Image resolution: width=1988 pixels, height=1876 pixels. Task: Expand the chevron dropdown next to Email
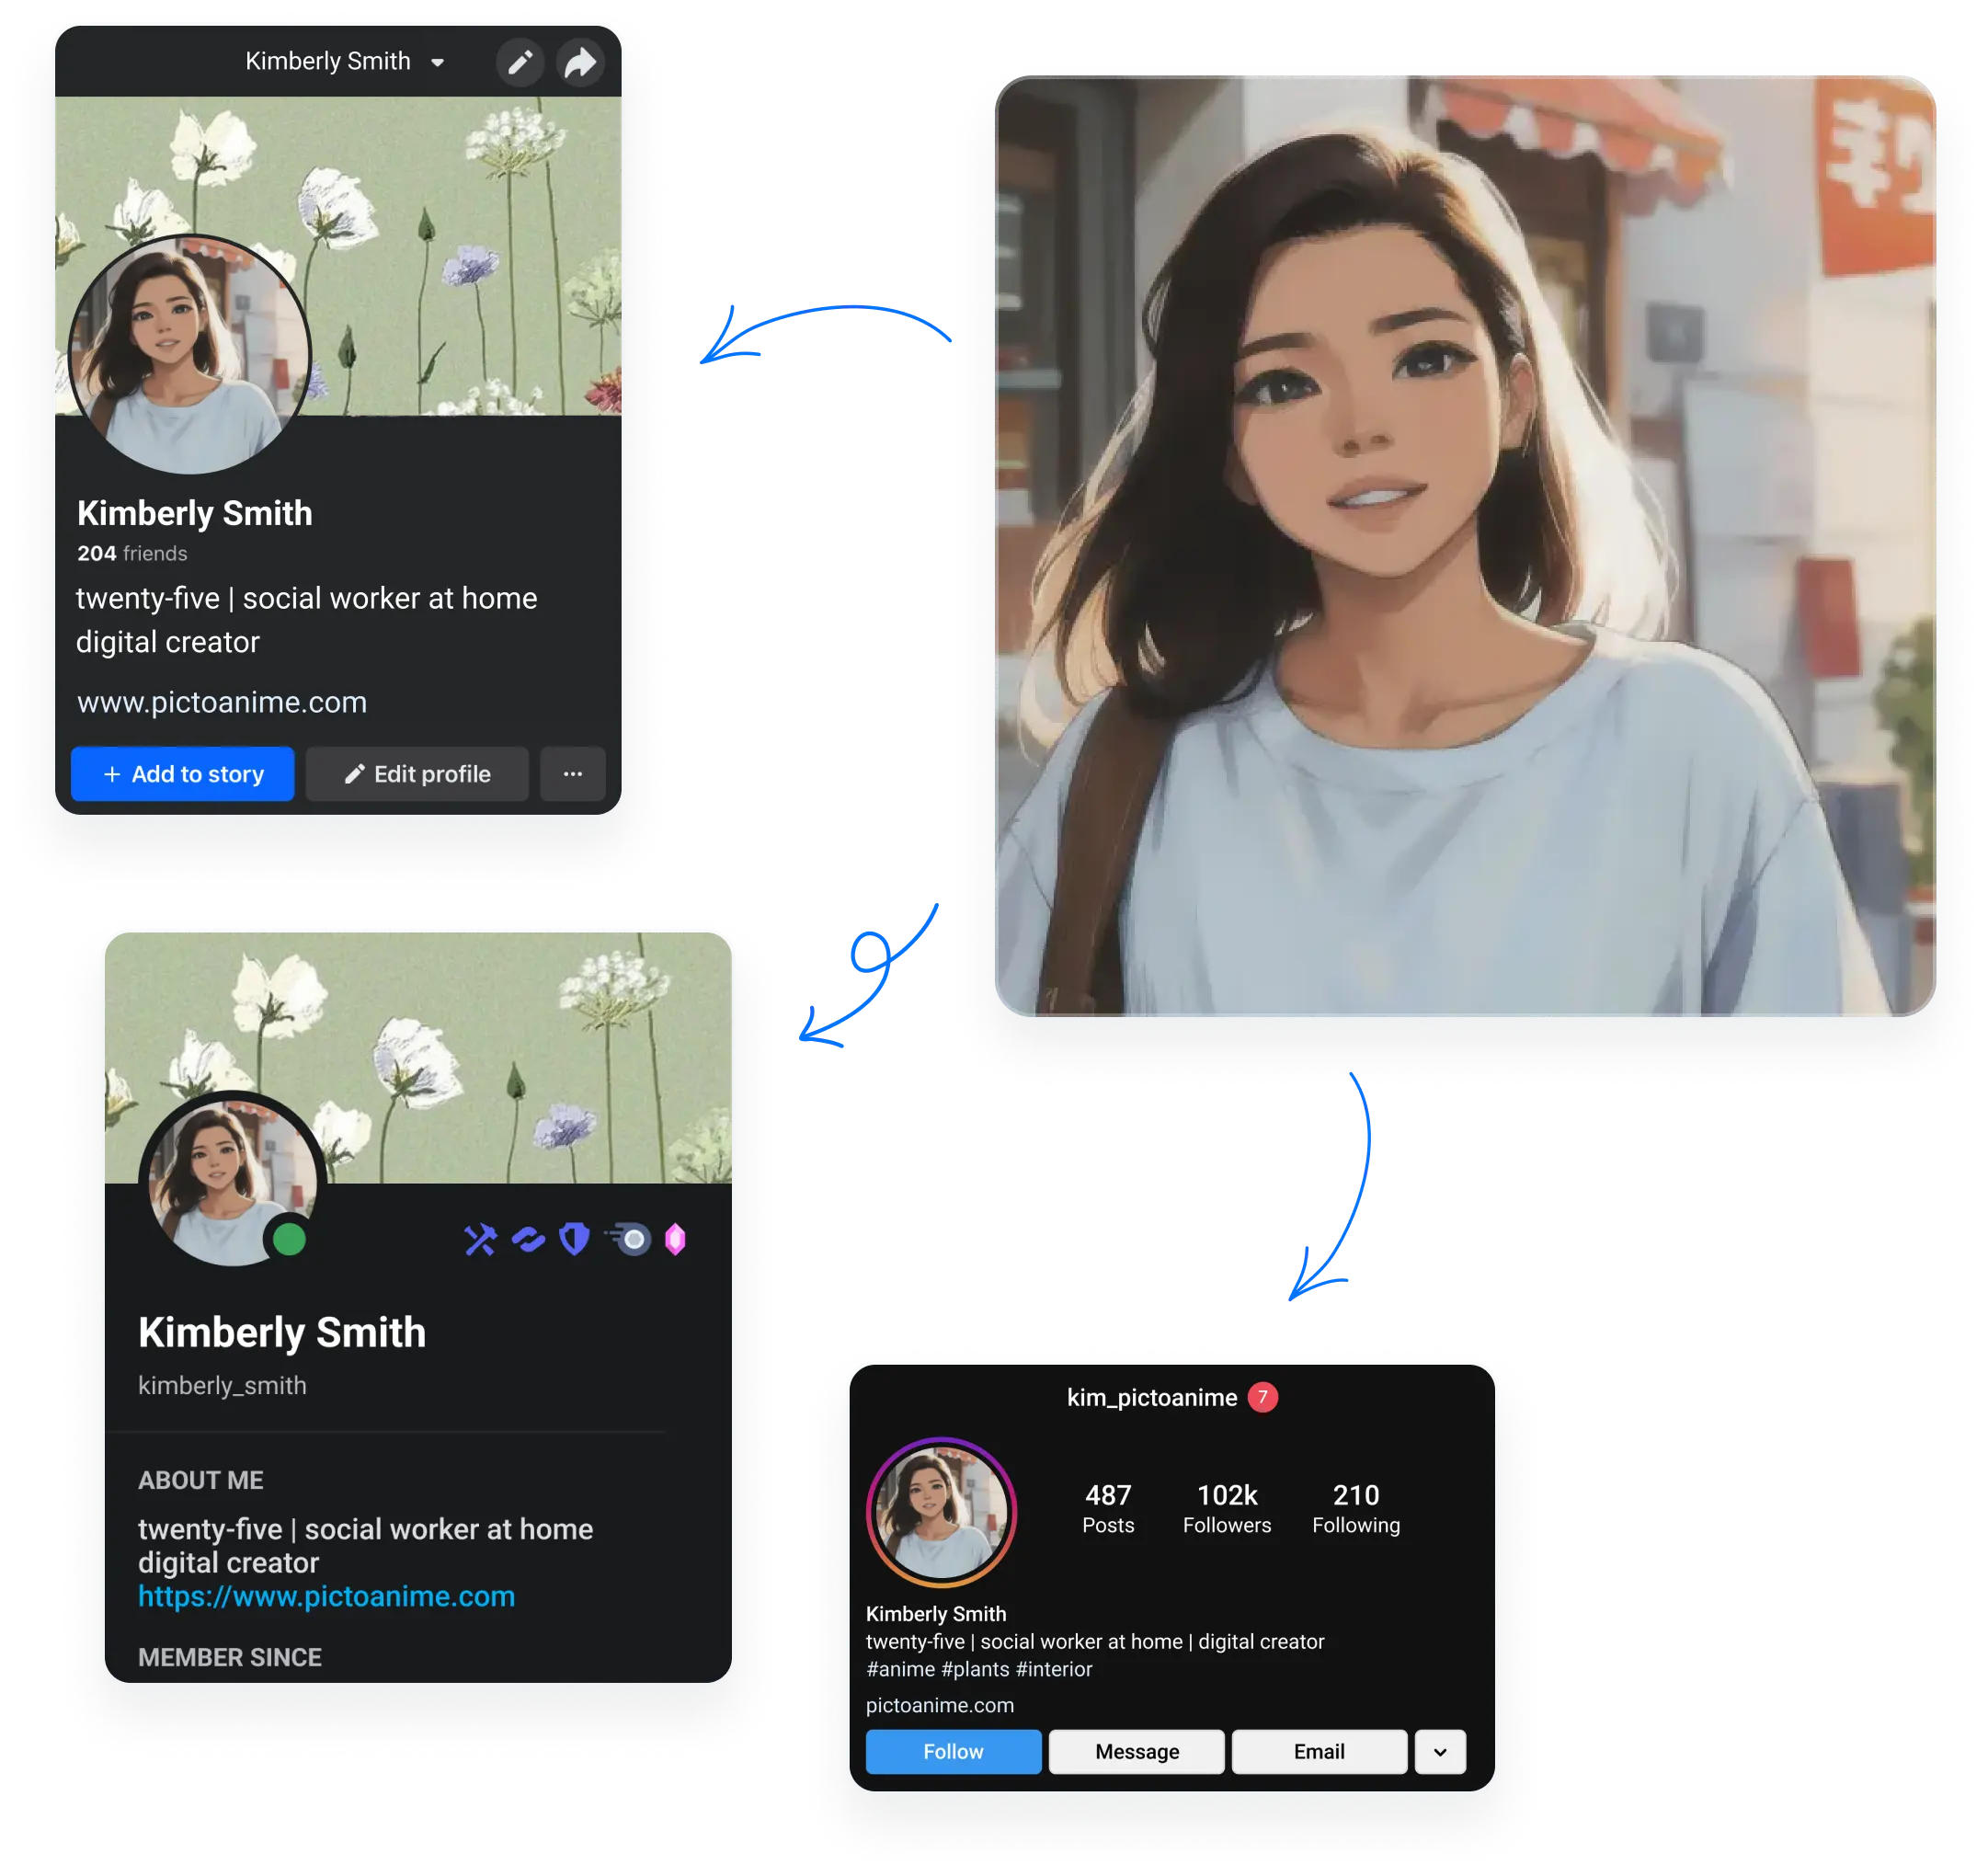tap(1440, 1751)
